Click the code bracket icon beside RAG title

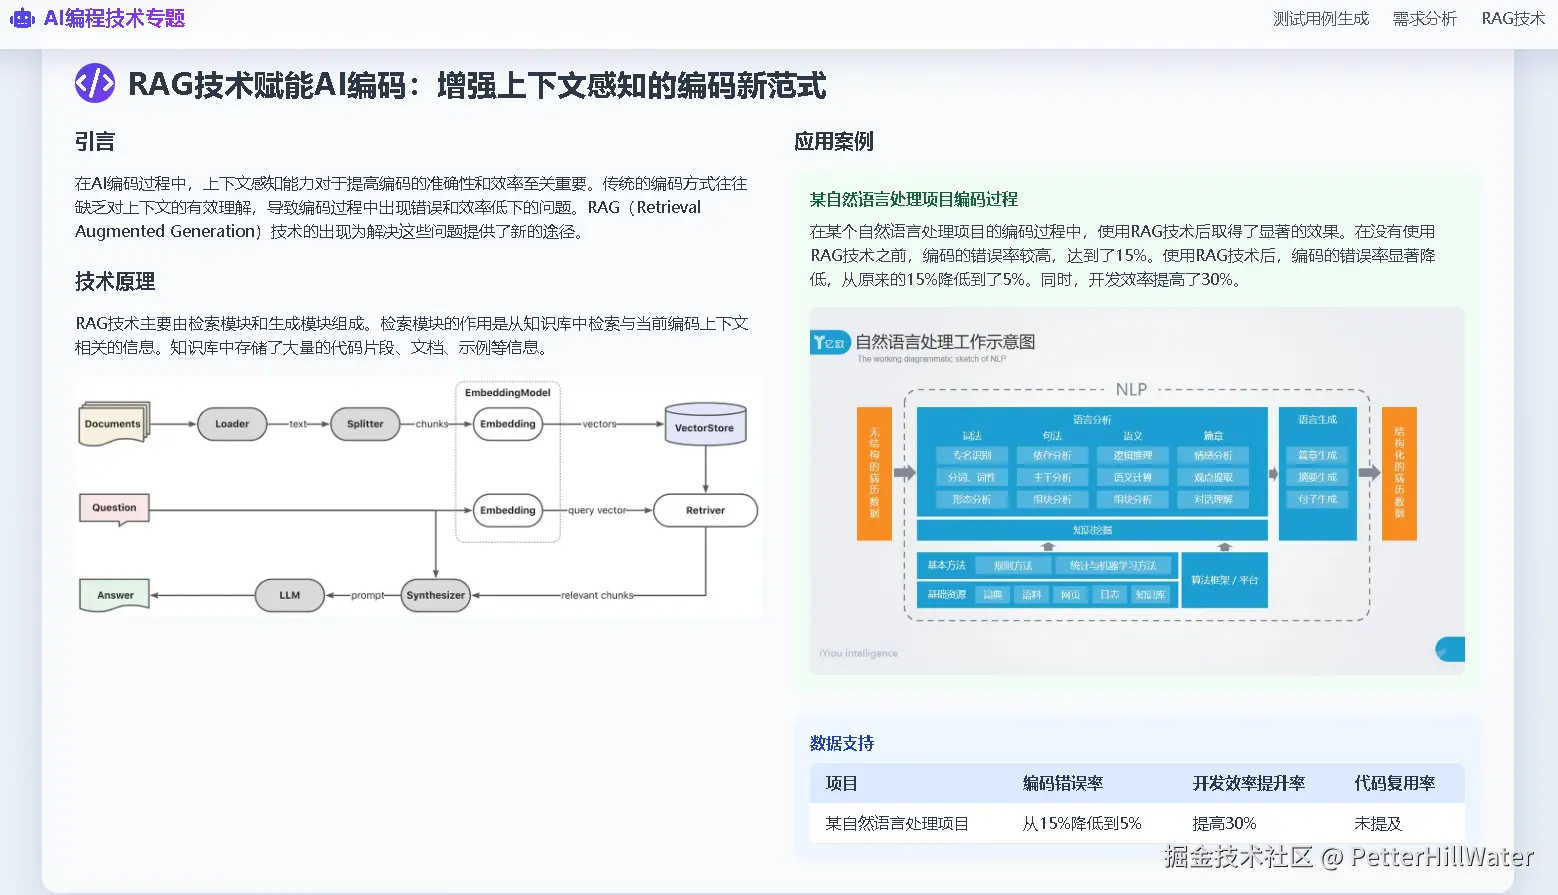click(95, 84)
